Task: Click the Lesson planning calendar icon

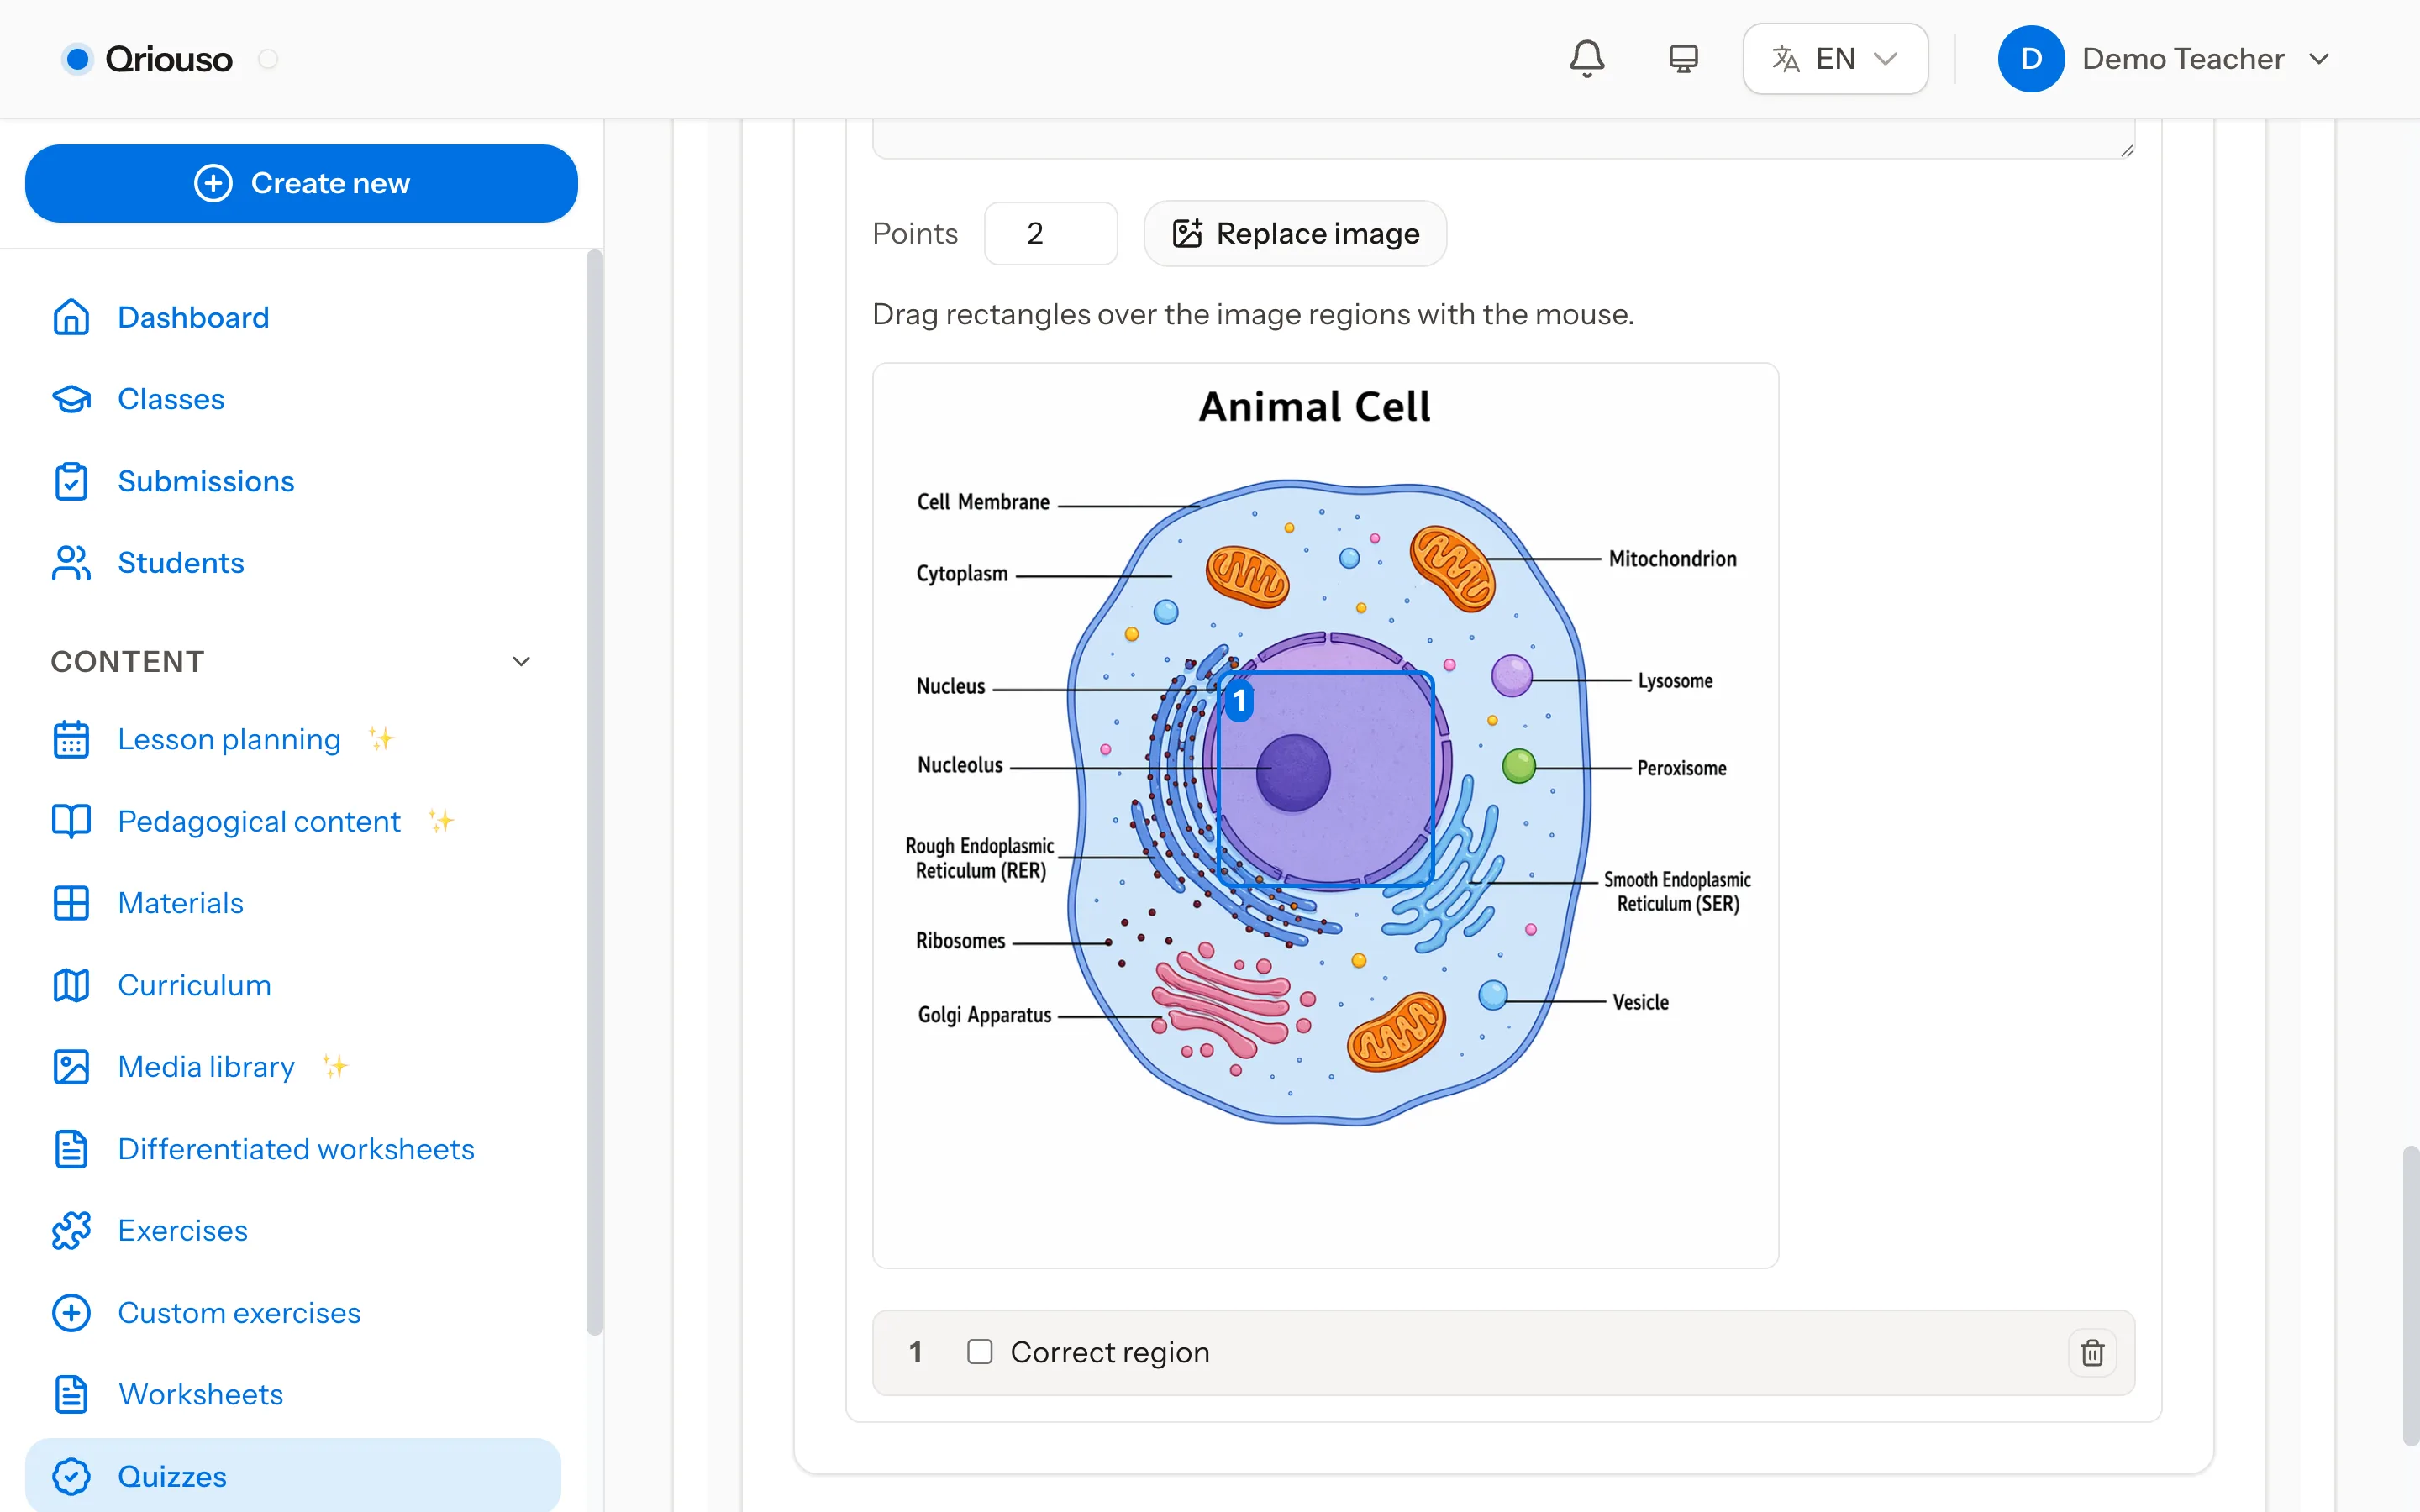Action: coord(71,739)
